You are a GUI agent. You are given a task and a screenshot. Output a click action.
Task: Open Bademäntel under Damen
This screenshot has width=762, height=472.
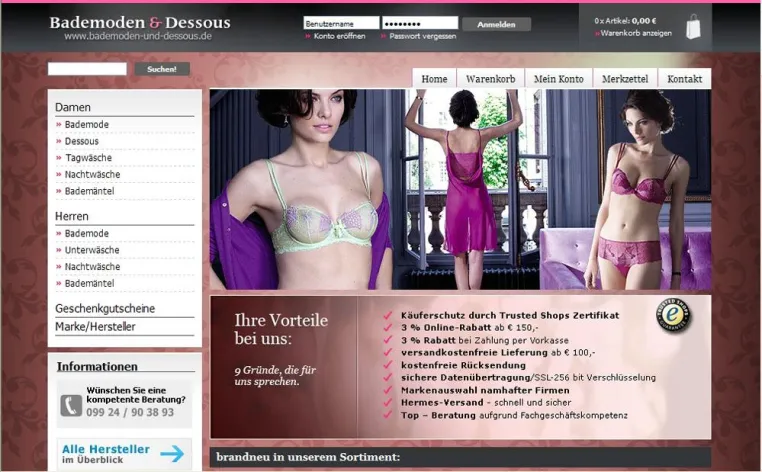(89, 191)
